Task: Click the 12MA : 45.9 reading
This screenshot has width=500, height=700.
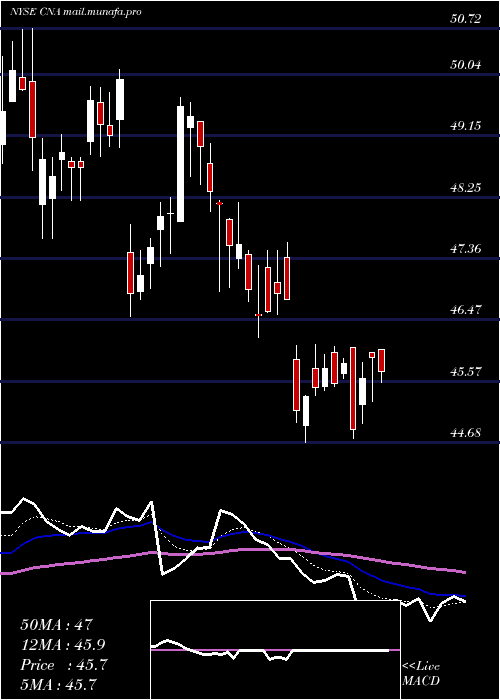Action: tap(62, 645)
